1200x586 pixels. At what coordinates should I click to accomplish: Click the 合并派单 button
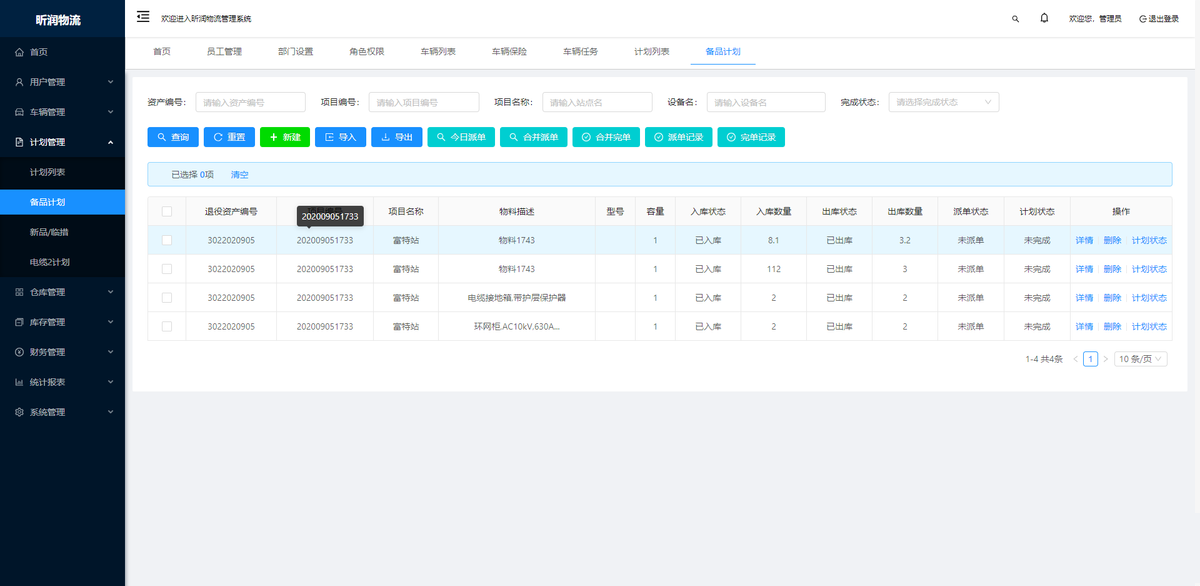click(x=534, y=137)
